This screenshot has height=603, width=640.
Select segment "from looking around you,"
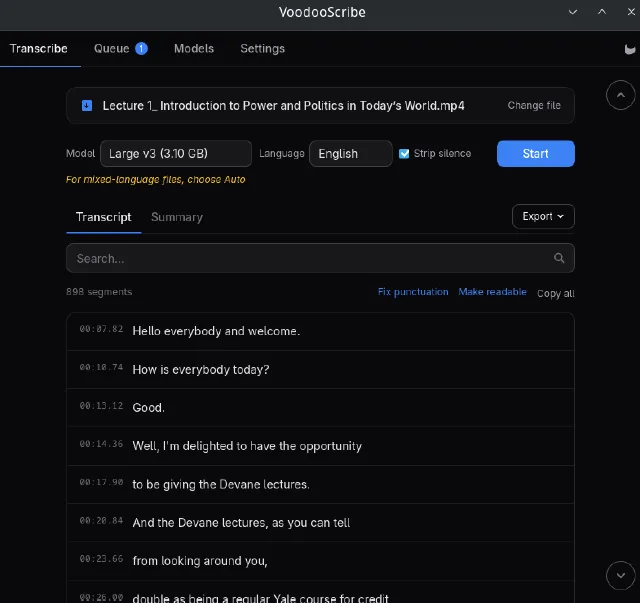(x=320, y=561)
